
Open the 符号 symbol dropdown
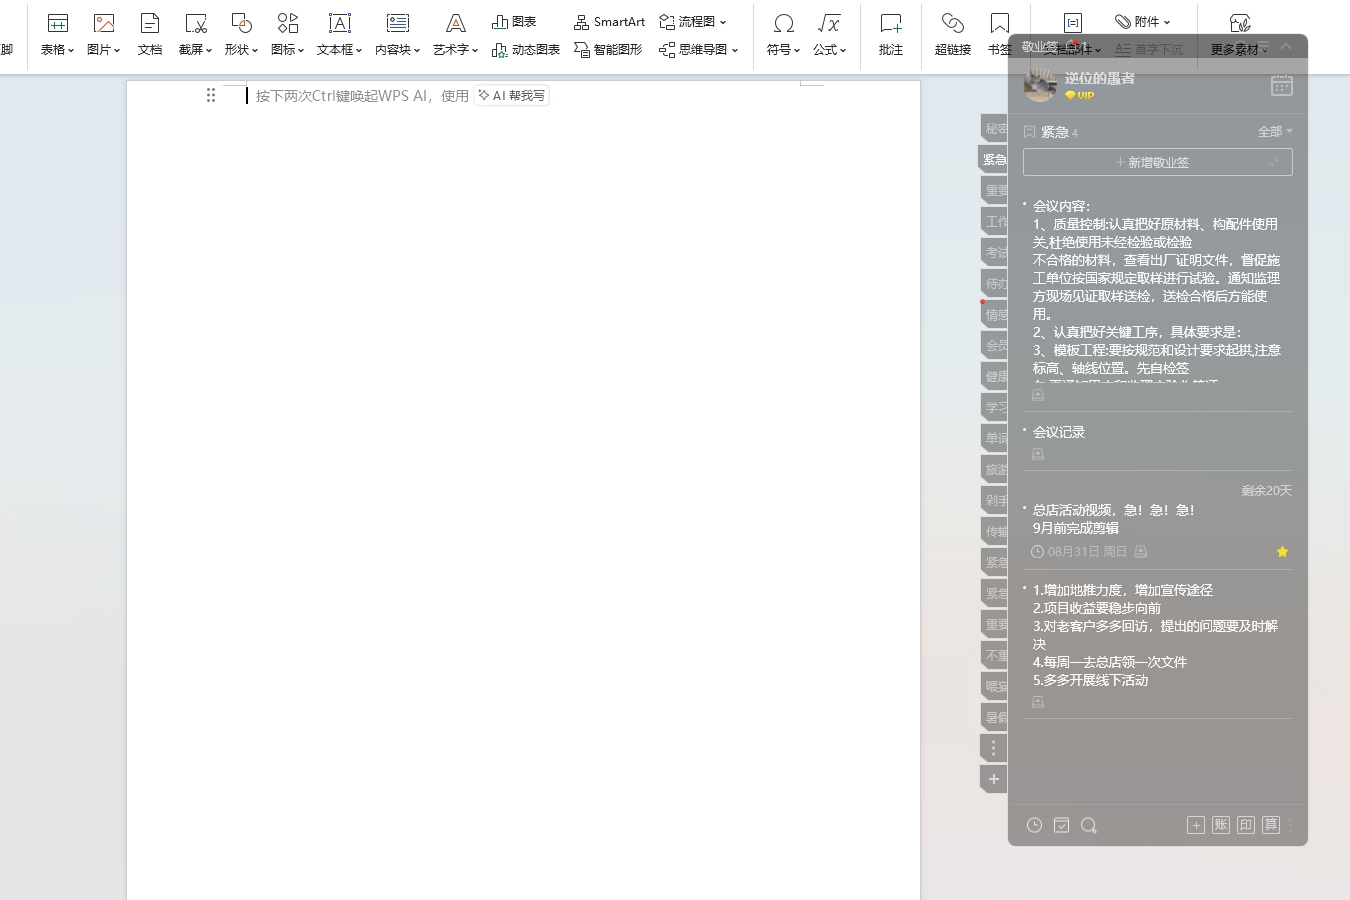click(x=784, y=34)
